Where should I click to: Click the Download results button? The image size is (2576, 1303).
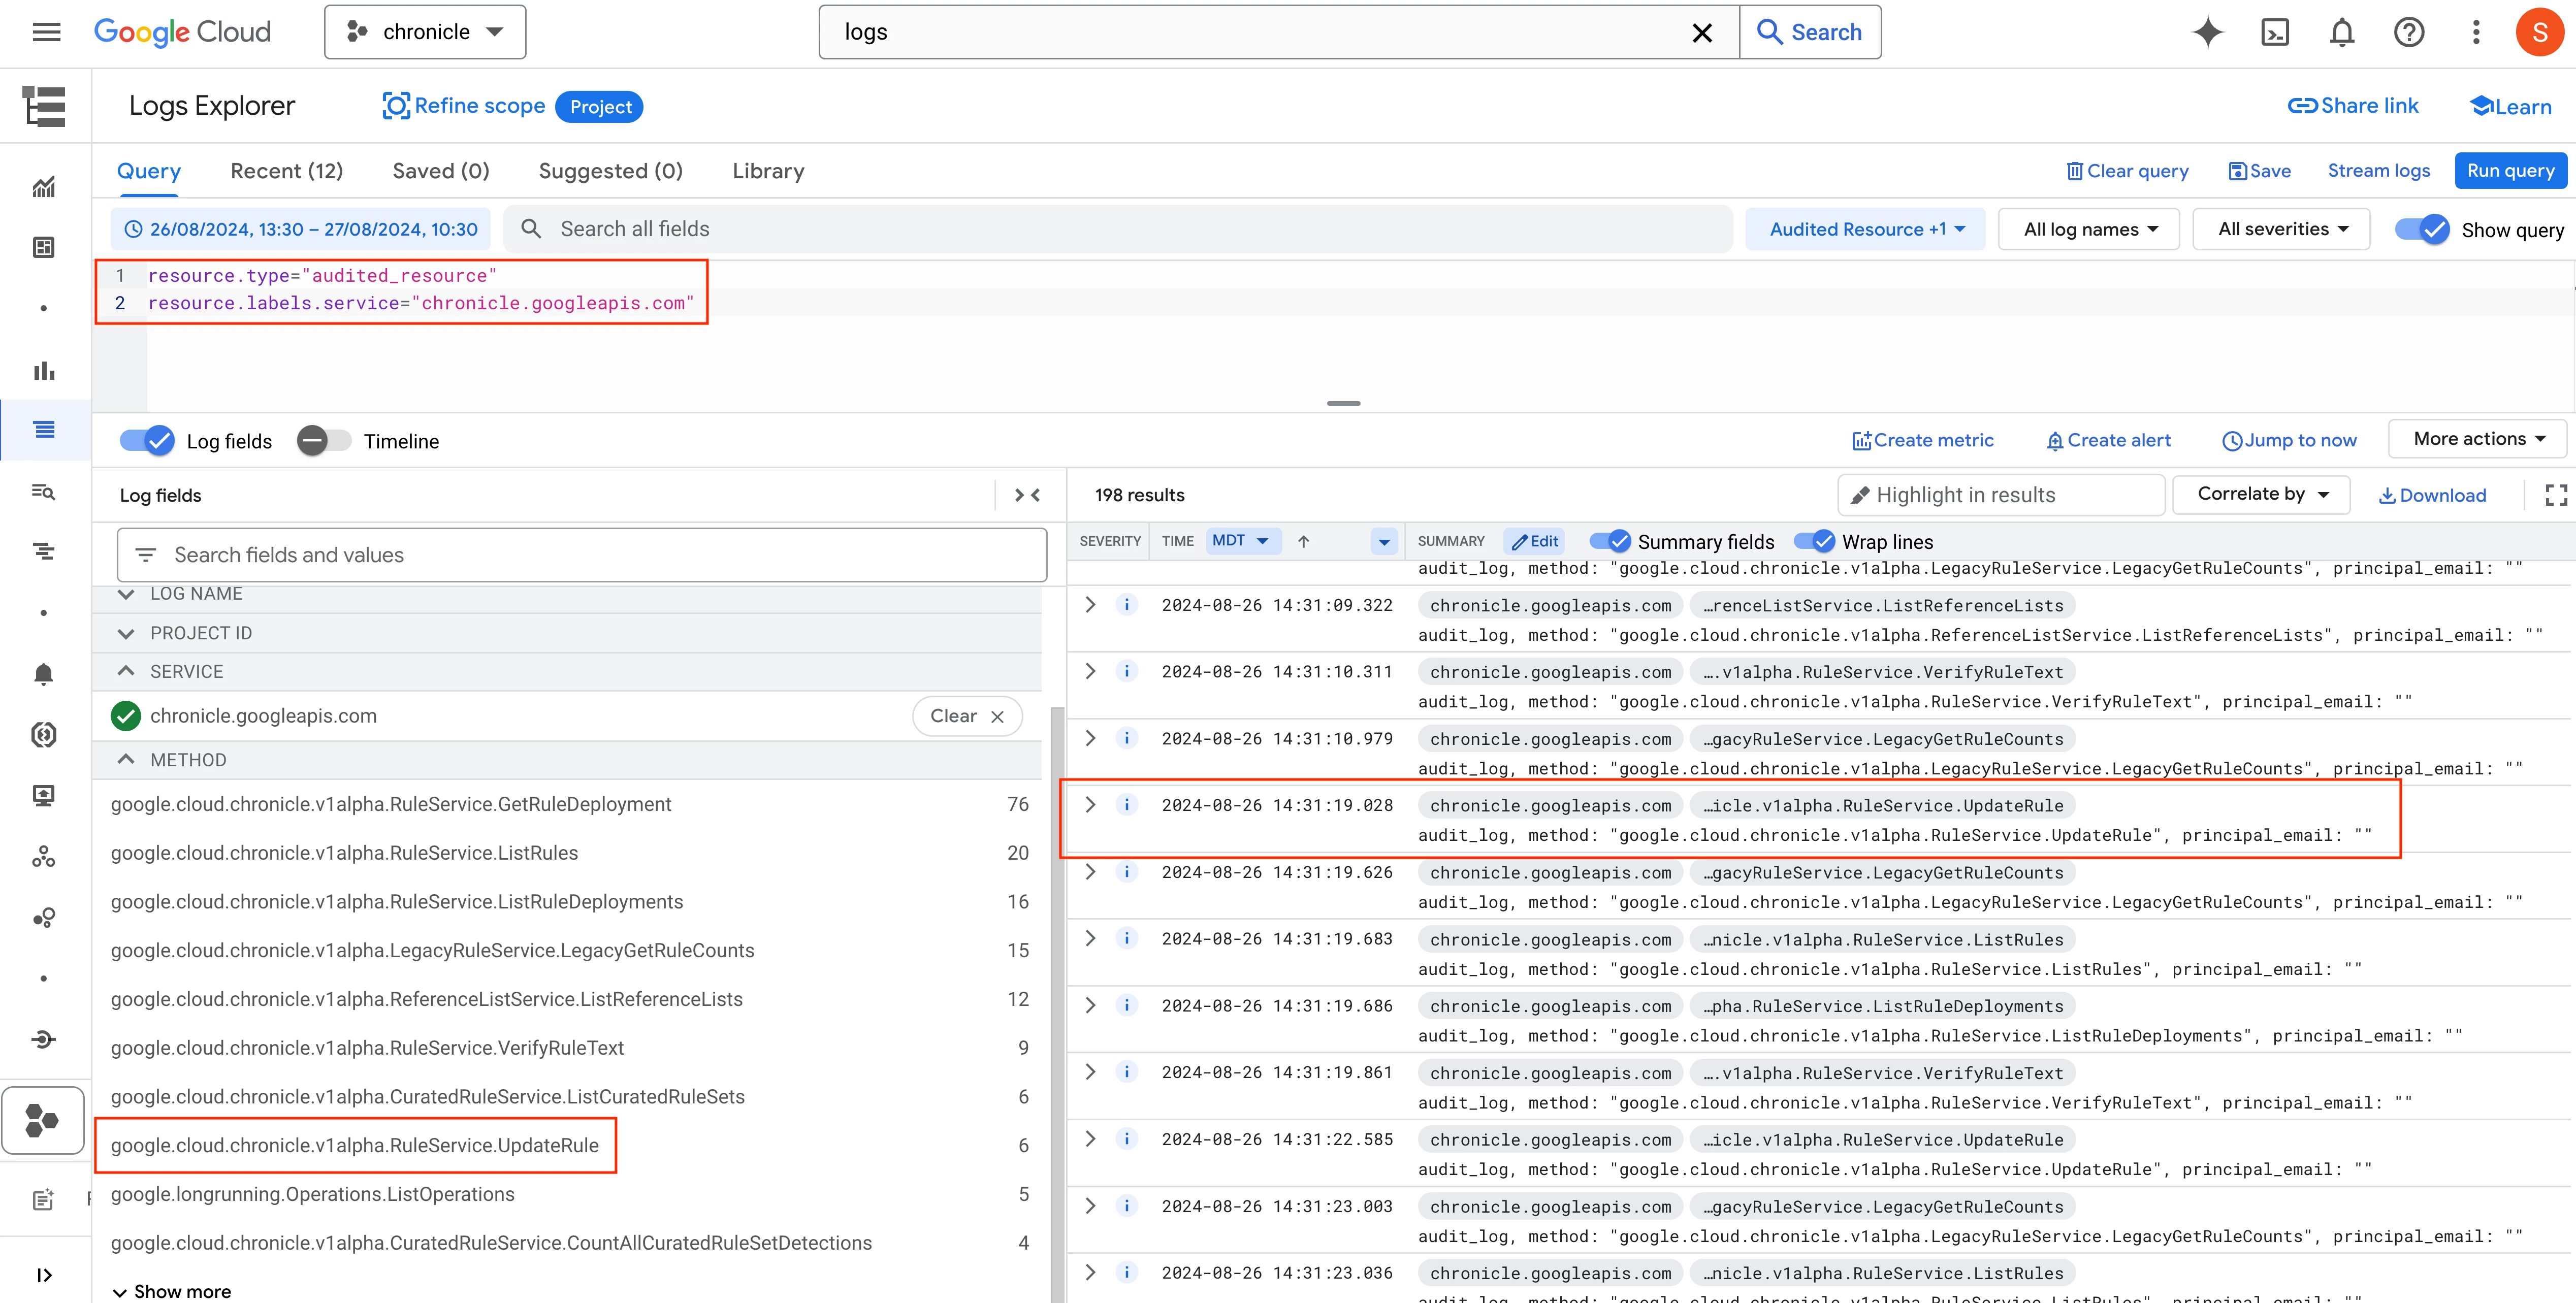pyautogui.click(x=2432, y=495)
